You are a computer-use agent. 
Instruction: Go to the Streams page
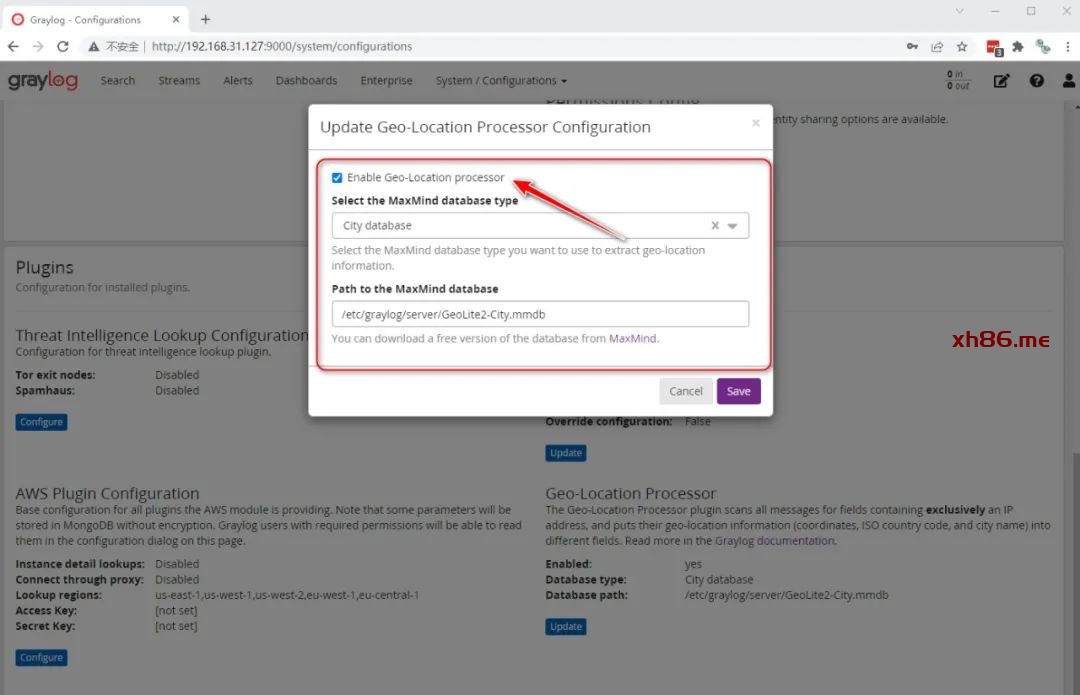coord(179,81)
